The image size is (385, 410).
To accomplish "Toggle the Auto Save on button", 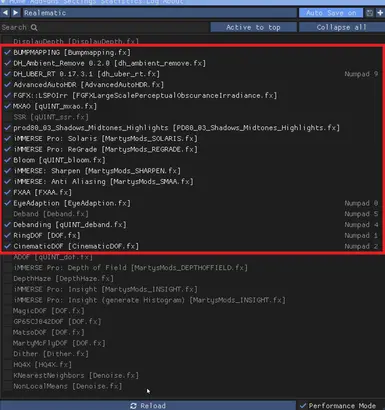I will (331, 13).
